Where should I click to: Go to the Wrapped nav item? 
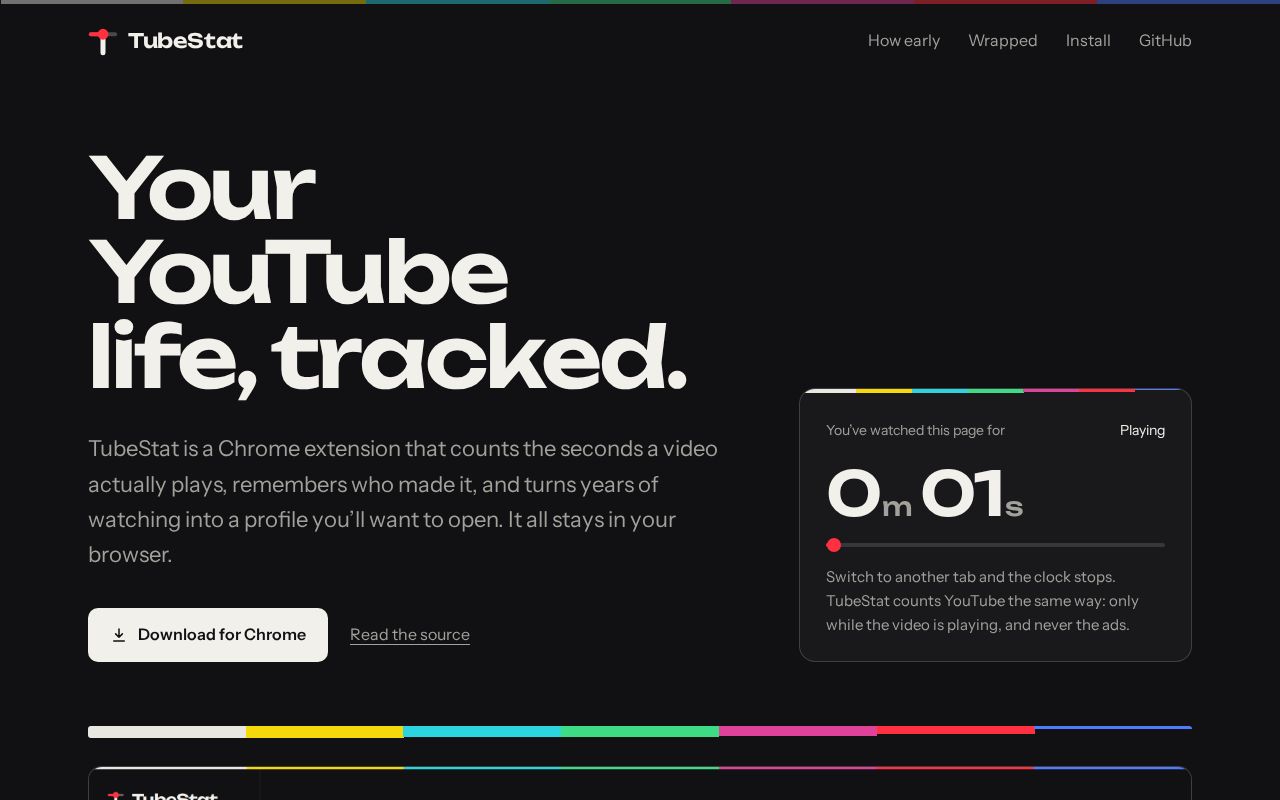[1003, 41]
